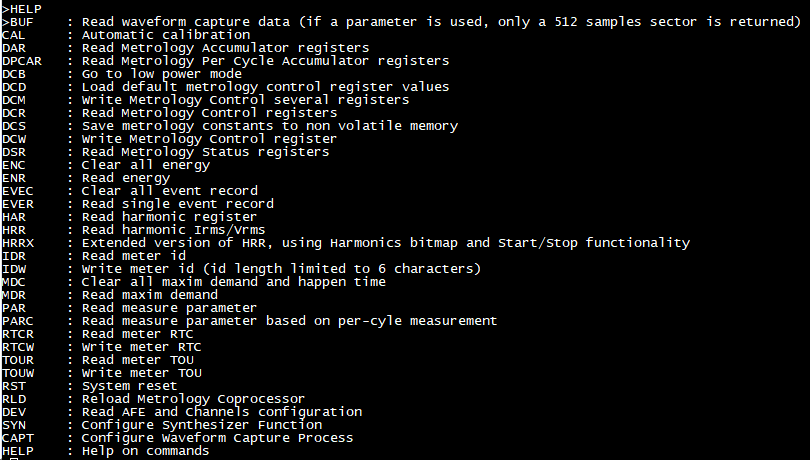Click 'Reload Metrology Coprocessor' description
This screenshot has height=460, width=810.
click(x=193, y=398)
